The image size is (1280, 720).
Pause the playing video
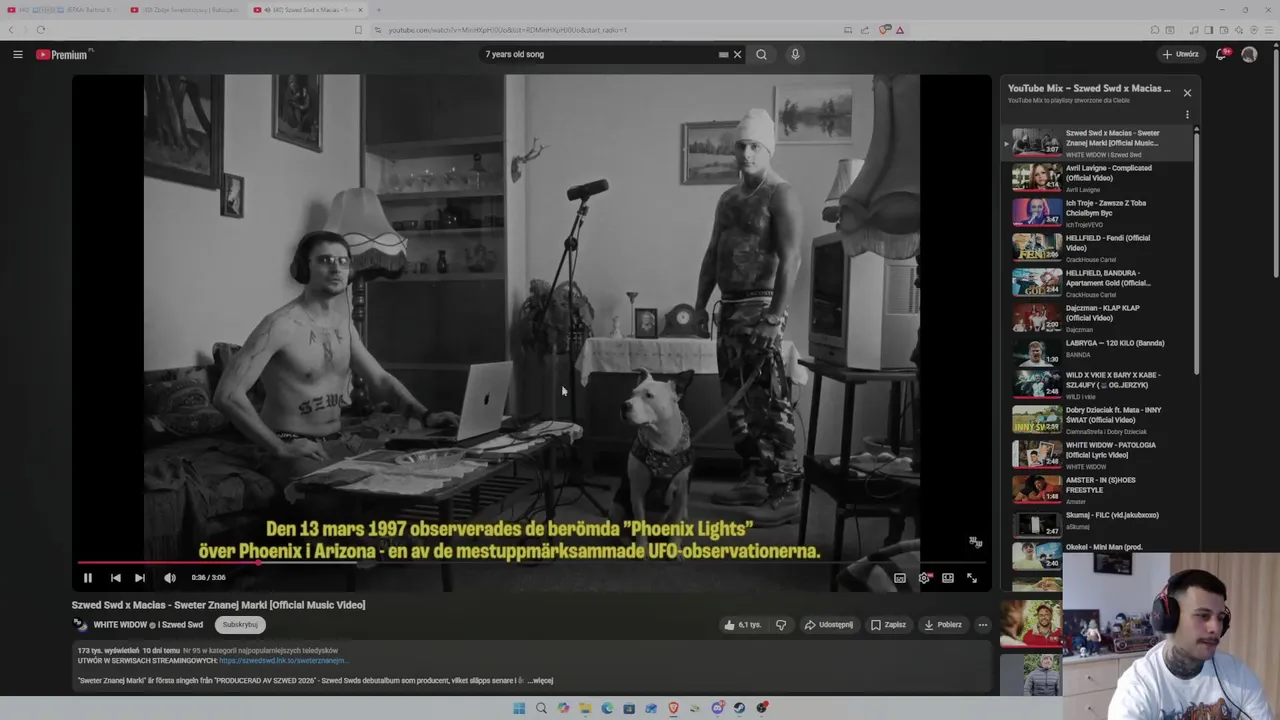tap(88, 578)
